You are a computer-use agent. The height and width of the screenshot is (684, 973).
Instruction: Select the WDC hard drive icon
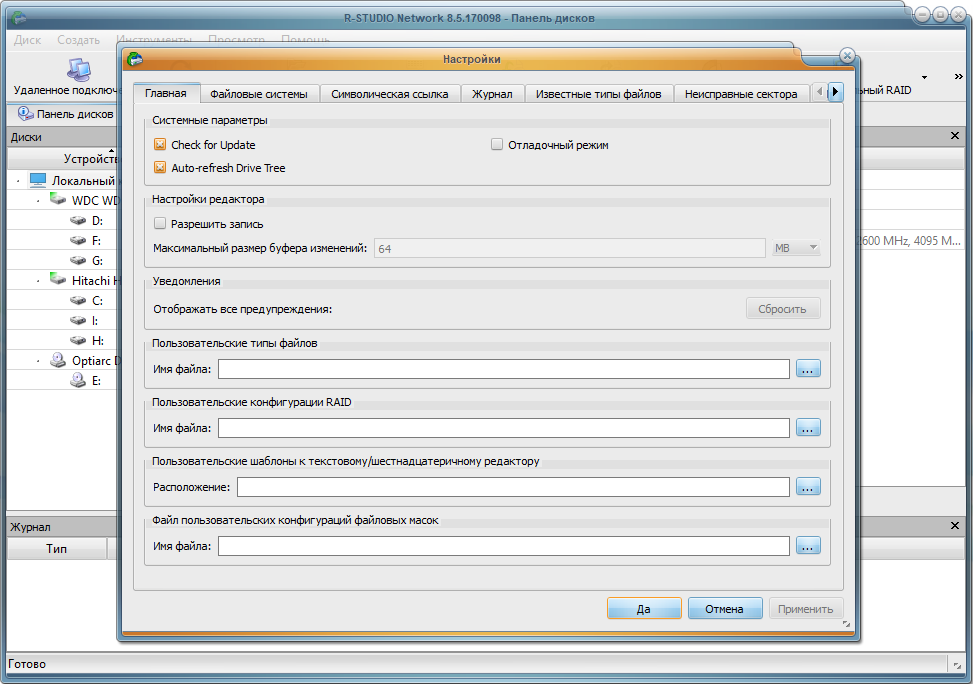(x=58, y=200)
